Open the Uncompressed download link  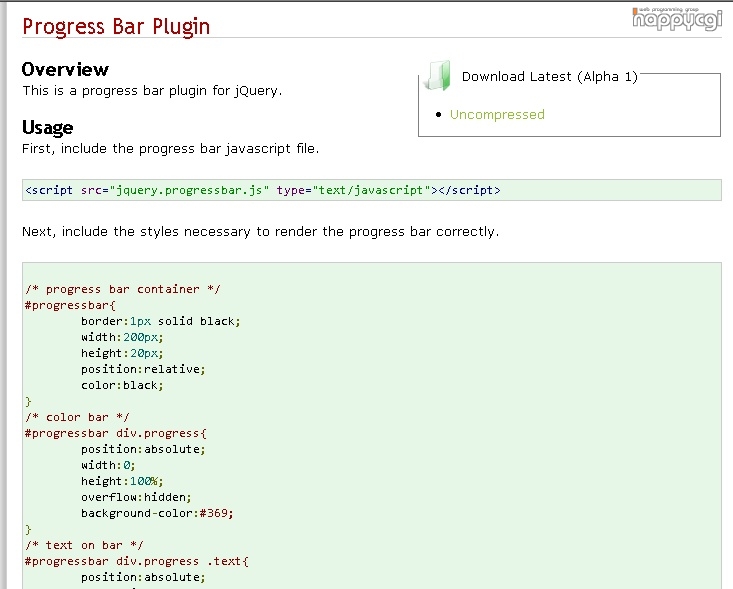(x=497, y=115)
